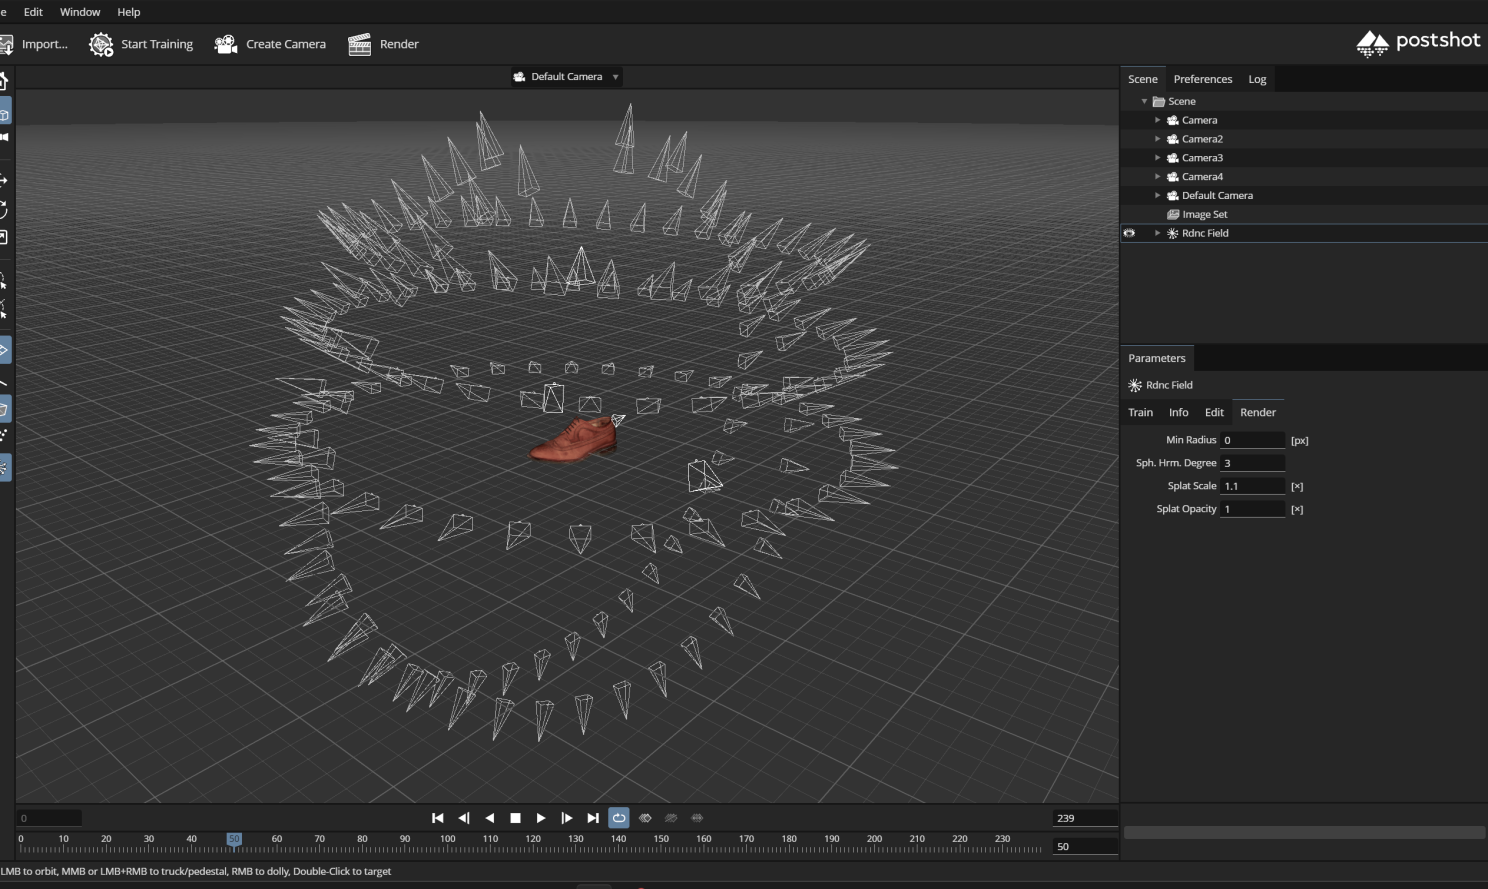Click the Splat Scale value field
Viewport: 1488px width, 889px height.
[1253, 485]
